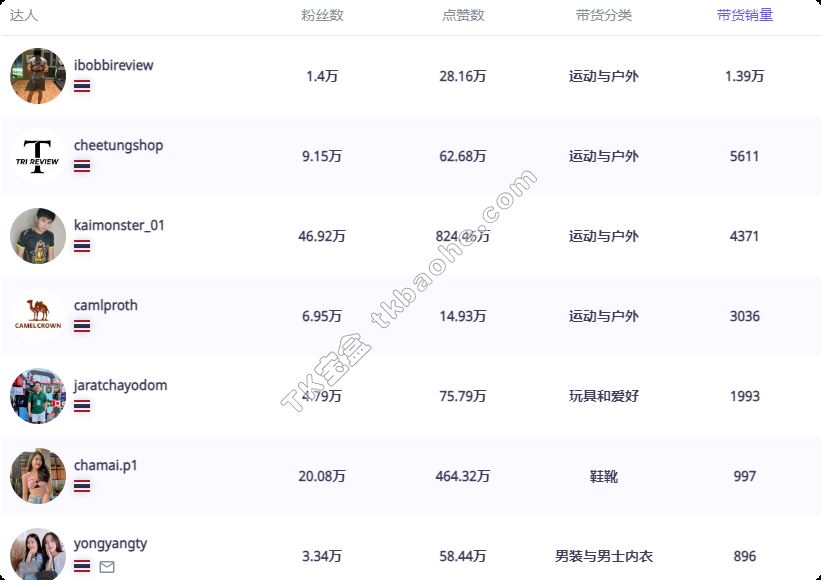The width and height of the screenshot is (821, 580).
Task: Sort by 带货销量 column header
Action: (744, 15)
